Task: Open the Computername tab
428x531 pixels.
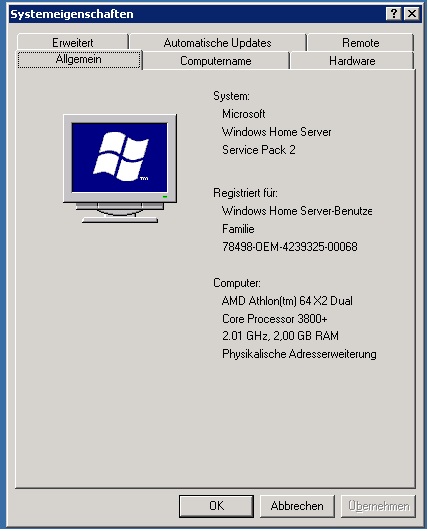Action: click(216, 61)
